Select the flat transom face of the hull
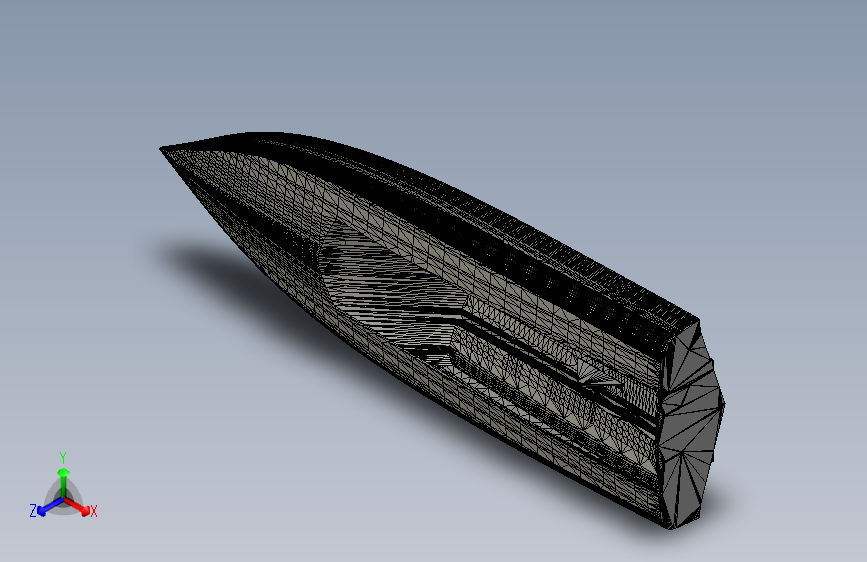 pos(692,425)
